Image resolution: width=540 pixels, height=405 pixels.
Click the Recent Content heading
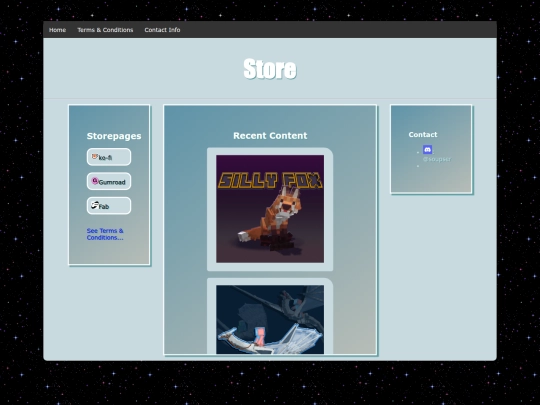(x=270, y=136)
